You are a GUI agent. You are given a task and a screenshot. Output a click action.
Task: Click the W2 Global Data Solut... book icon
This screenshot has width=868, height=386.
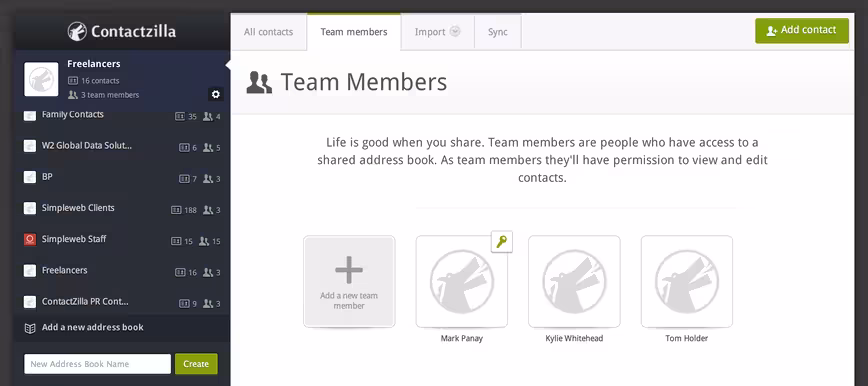pos(30,146)
